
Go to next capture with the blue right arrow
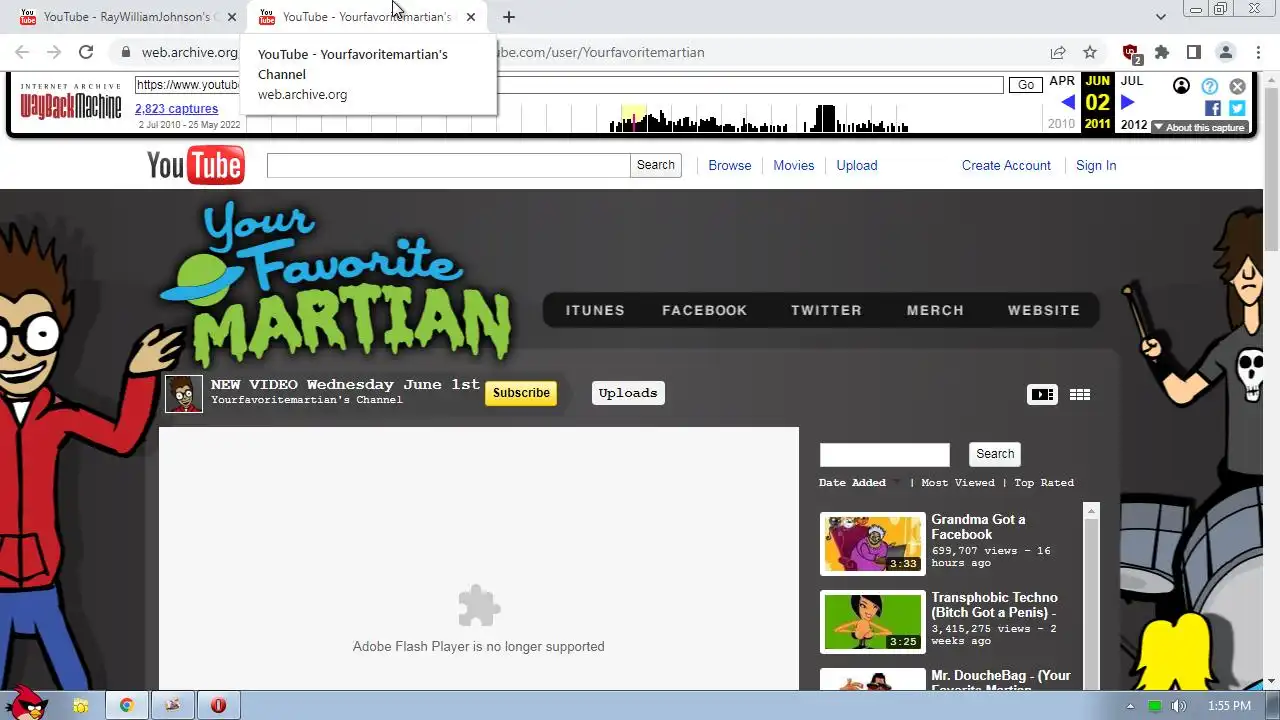click(1128, 102)
